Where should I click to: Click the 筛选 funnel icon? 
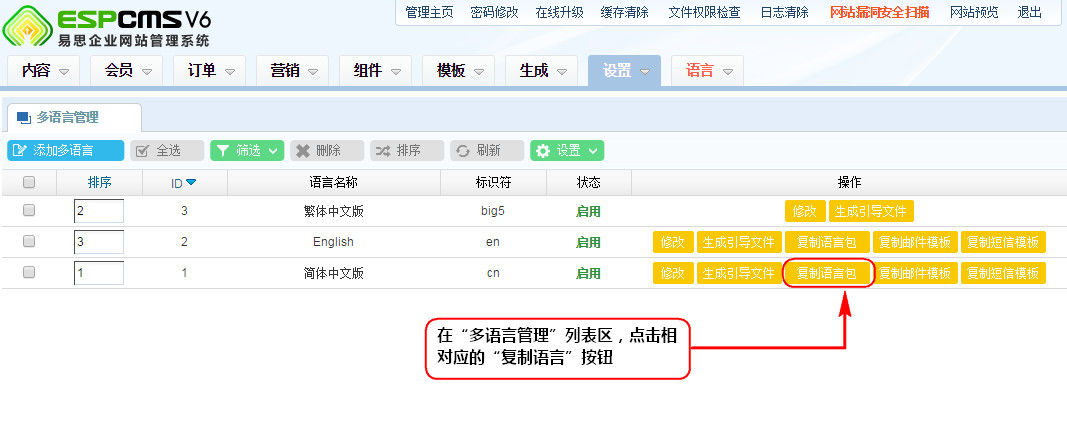223,151
